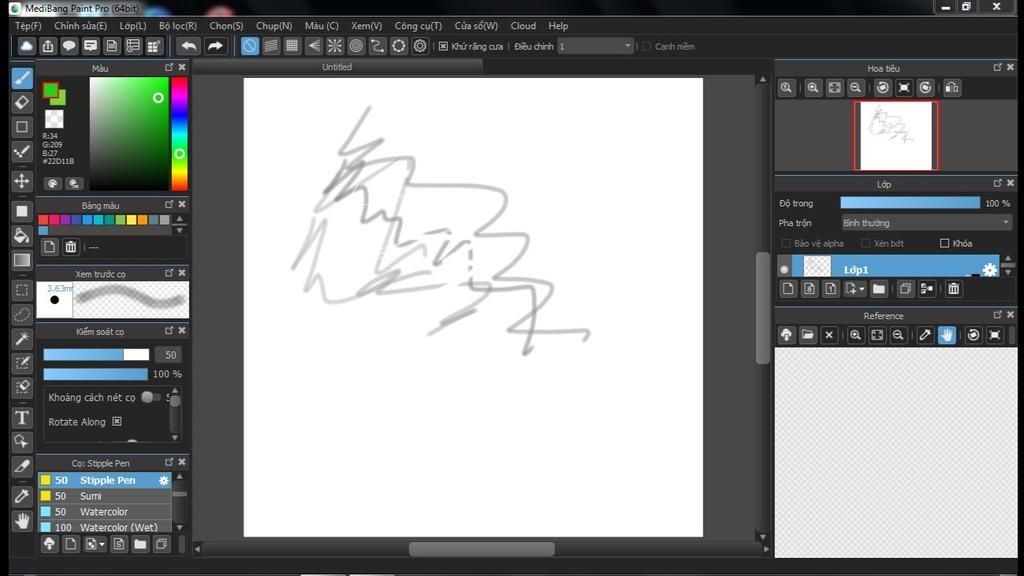The width and height of the screenshot is (1024, 576).
Task: Open the Lớp(L) menu
Action: tap(133, 26)
